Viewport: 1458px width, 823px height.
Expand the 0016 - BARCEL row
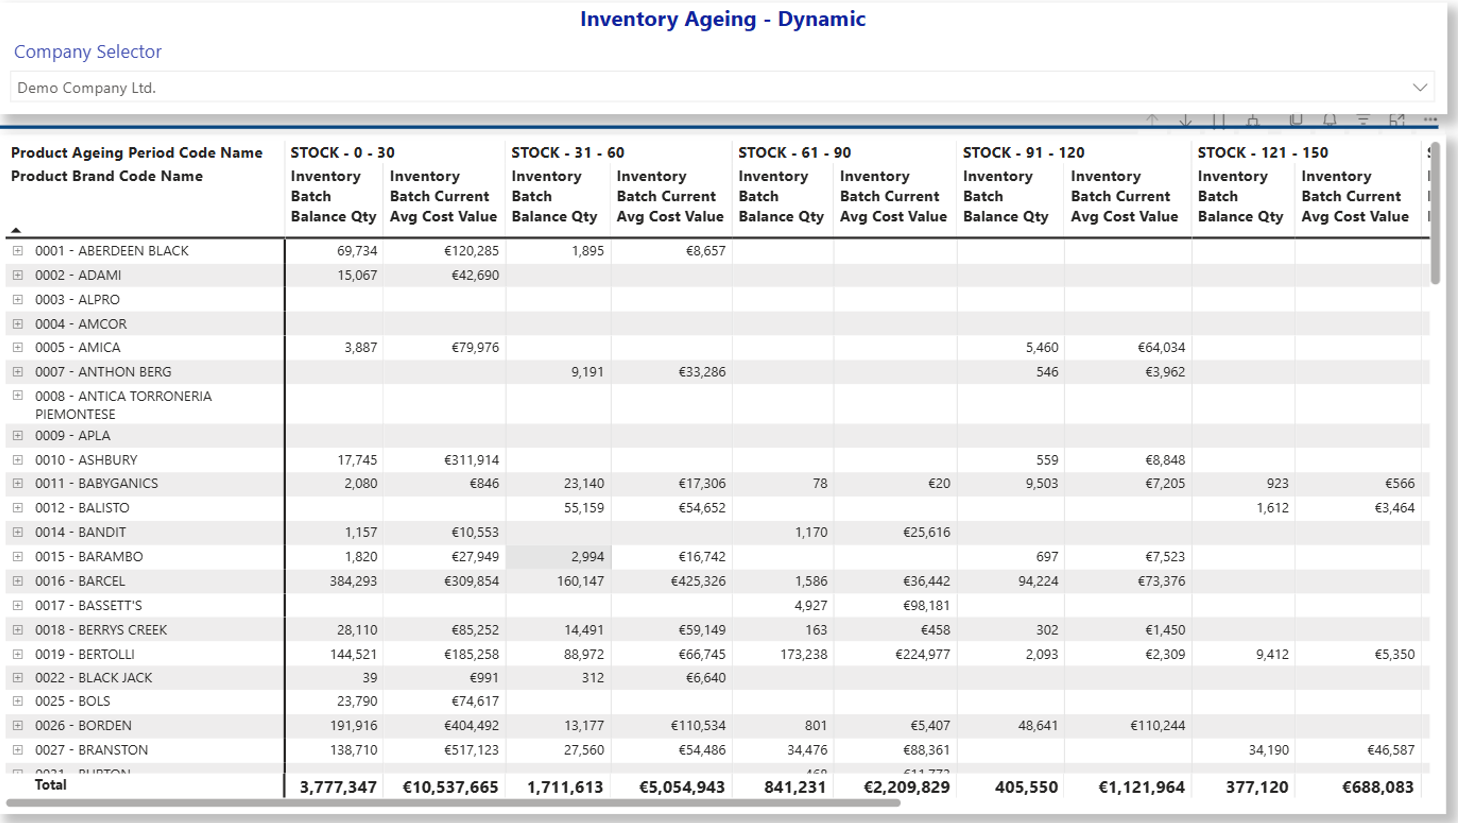point(18,580)
